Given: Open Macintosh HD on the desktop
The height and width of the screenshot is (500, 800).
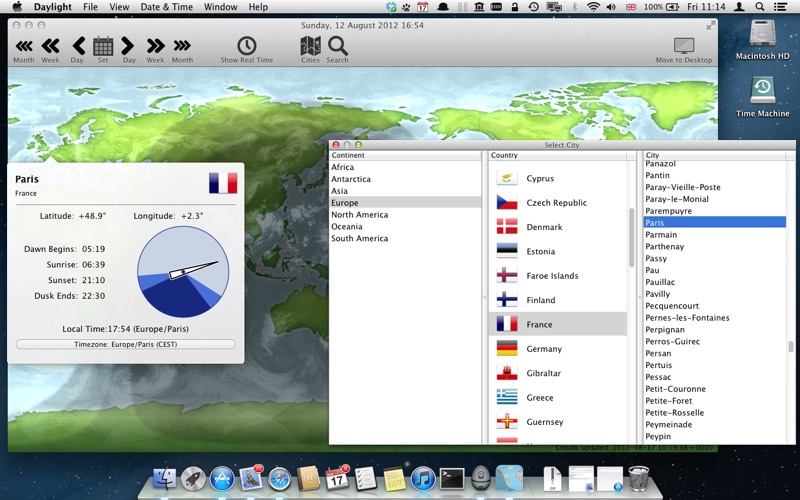Looking at the screenshot, I should point(763,38).
